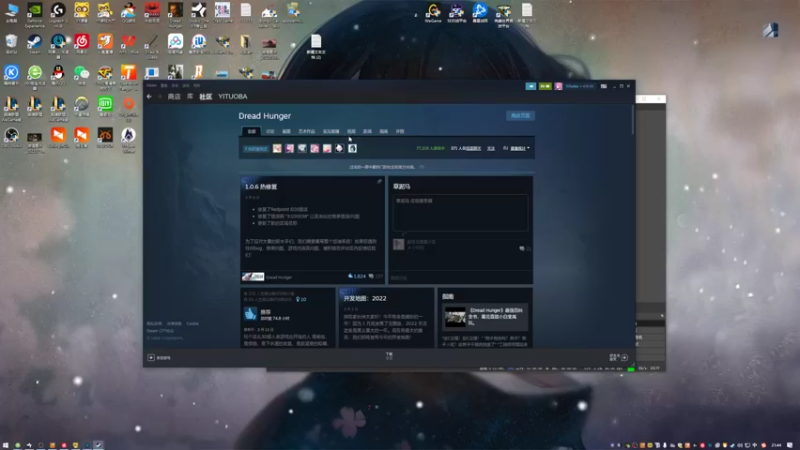Click the GeForce Experience desktop icon

(x=35, y=14)
